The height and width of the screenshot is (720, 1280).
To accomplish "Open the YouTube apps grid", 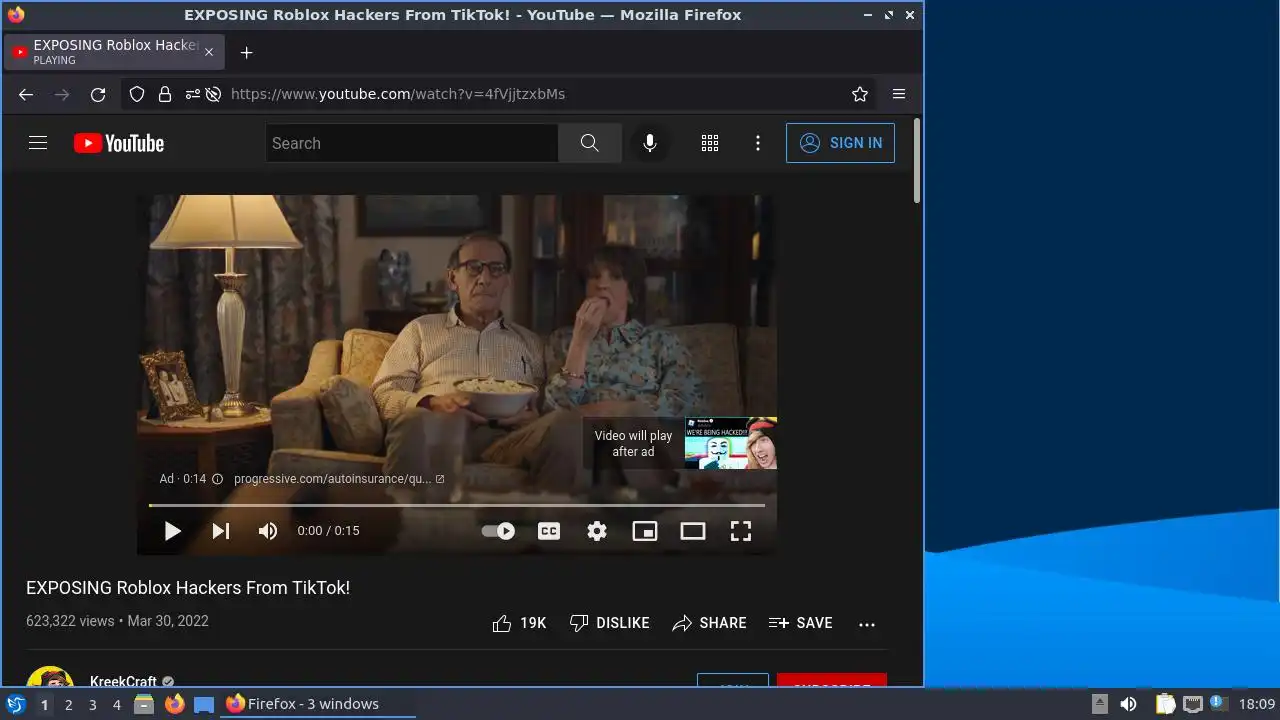I will pos(710,143).
